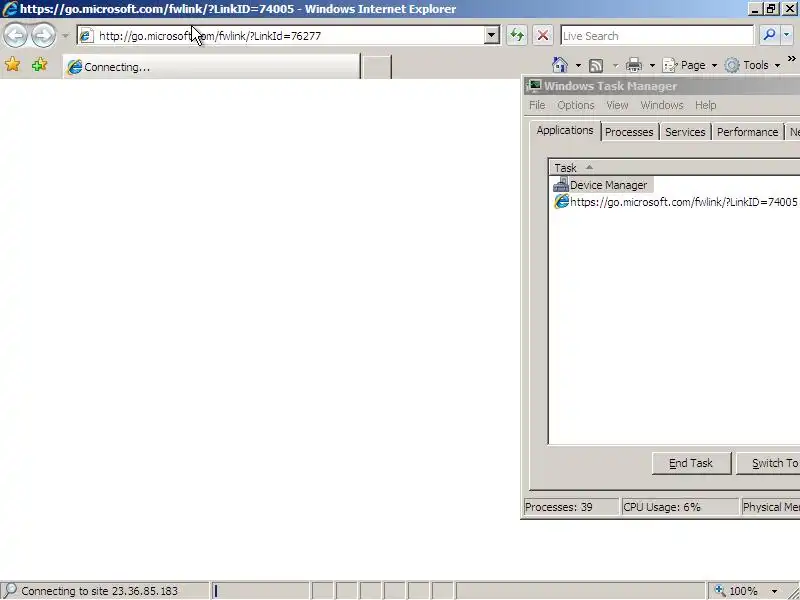800x600 pixels.
Task: Click the Forward navigation arrow
Action: click(x=43, y=36)
